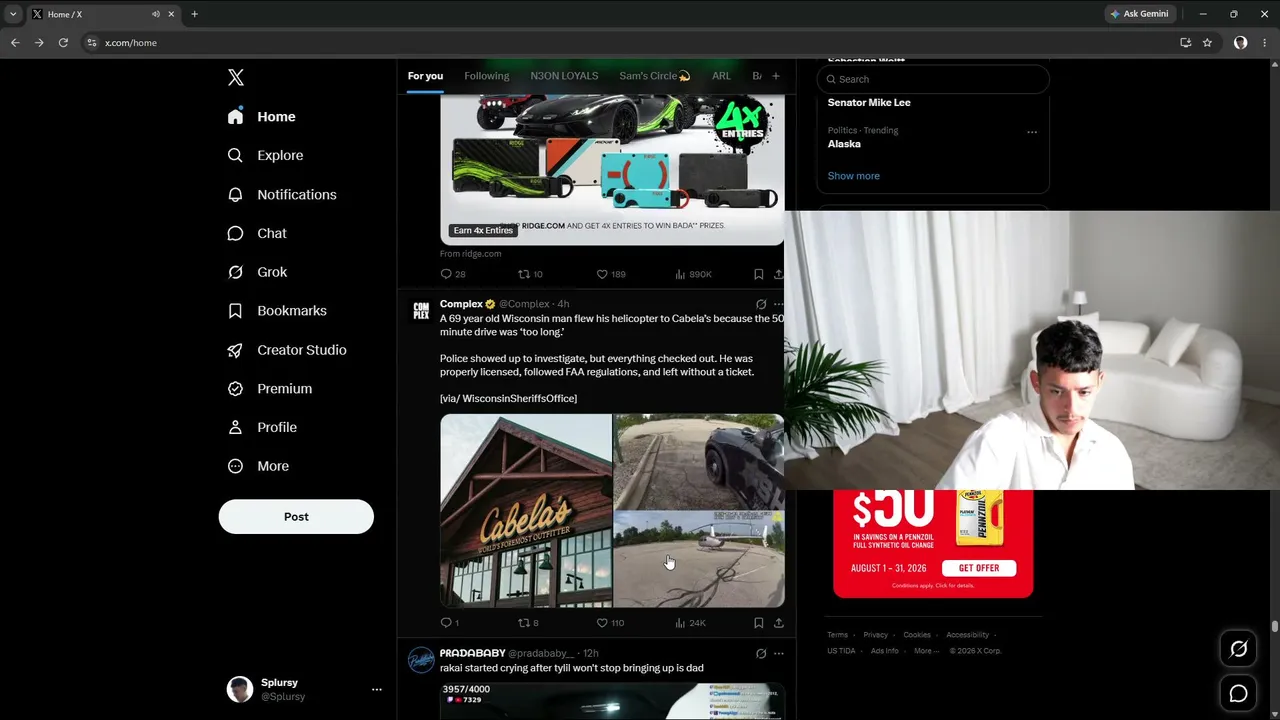Click the X logo in the sidebar
The height and width of the screenshot is (720, 1280).
pos(236,78)
